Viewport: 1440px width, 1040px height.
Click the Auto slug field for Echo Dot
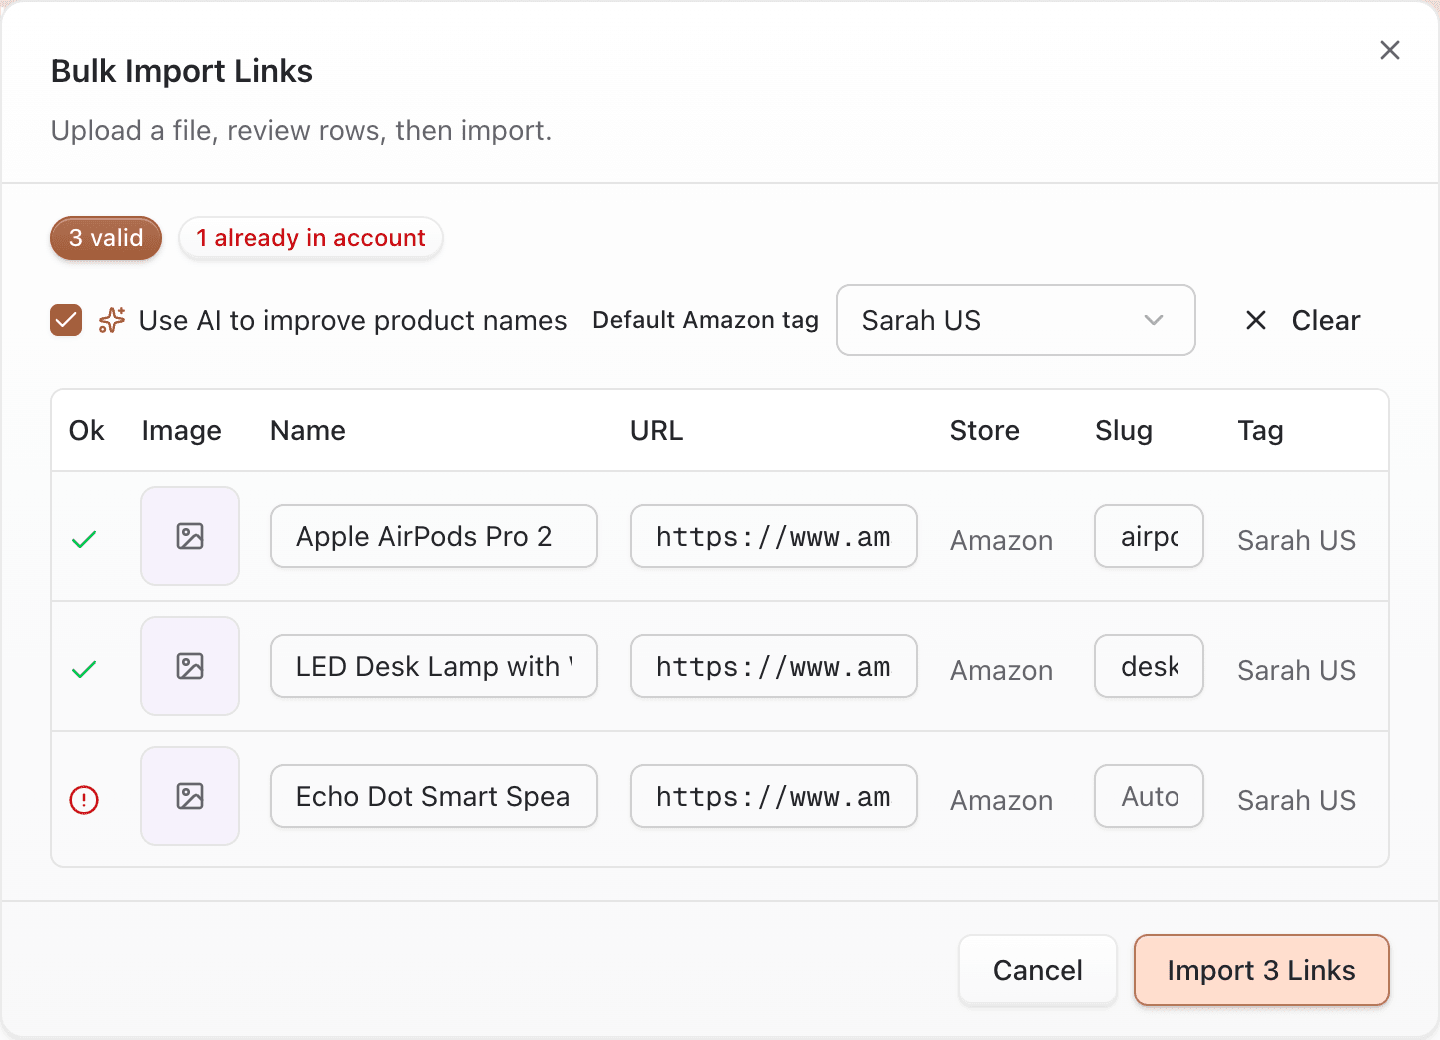point(1149,796)
